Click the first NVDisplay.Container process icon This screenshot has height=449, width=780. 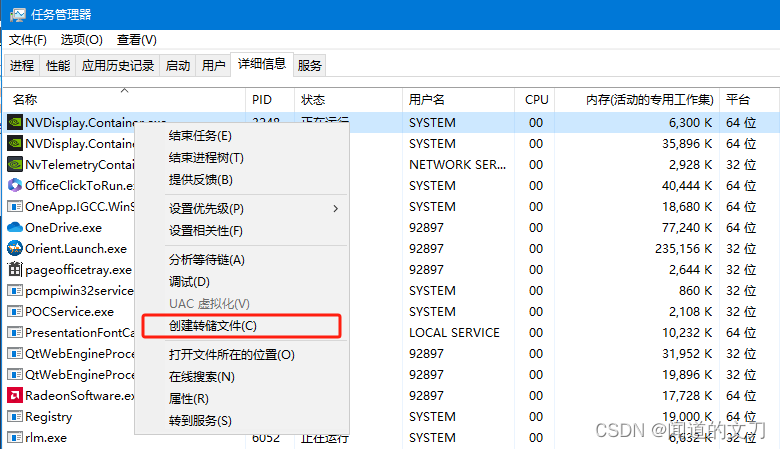click(x=15, y=122)
